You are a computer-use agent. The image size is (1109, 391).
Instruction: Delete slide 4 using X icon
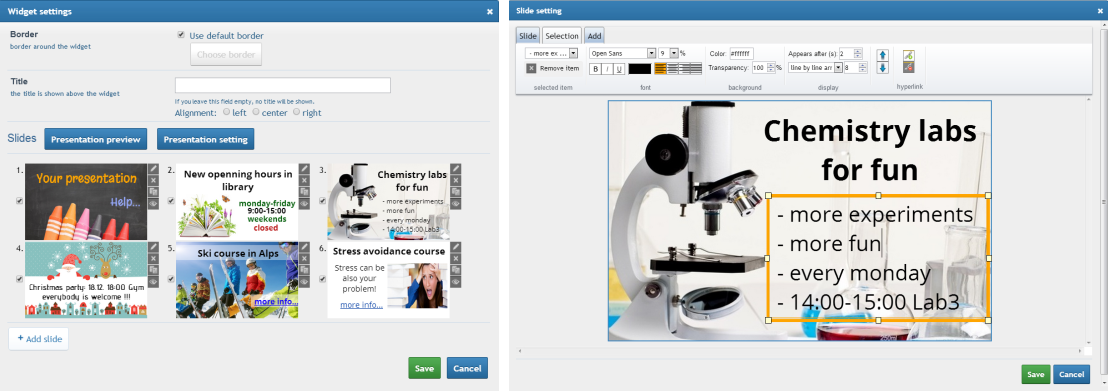(153, 259)
